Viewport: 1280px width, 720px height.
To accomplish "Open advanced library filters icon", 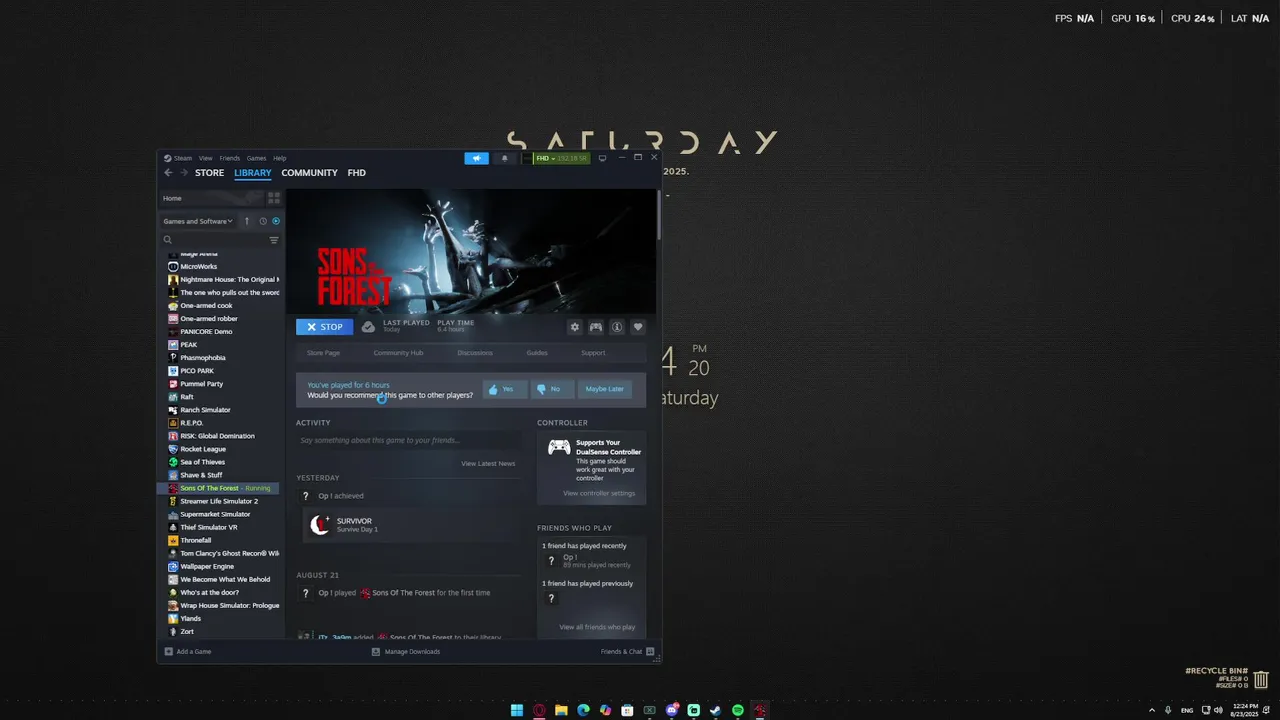I will tap(274, 240).
